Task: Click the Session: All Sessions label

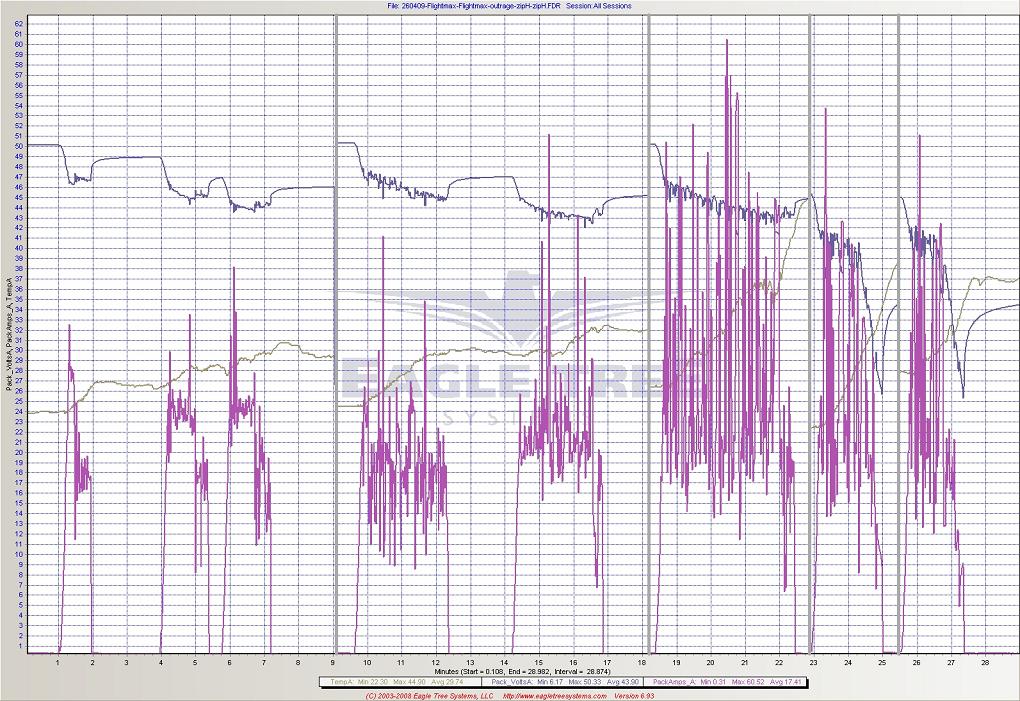Action: pos(598,6)
